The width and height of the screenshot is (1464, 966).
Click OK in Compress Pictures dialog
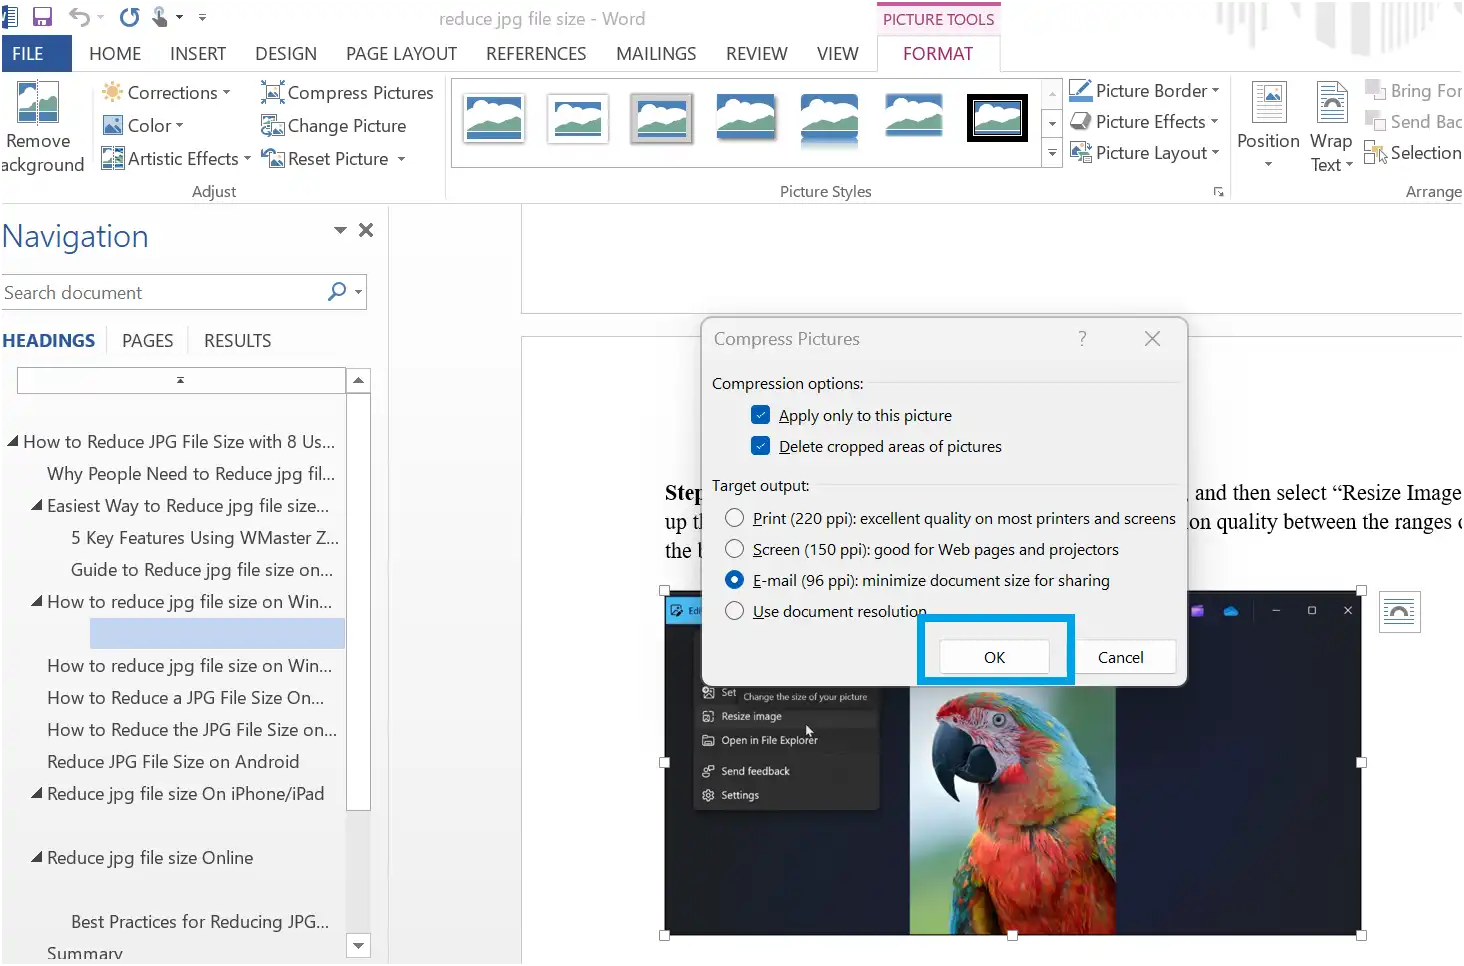pyautogui.click(x=994, y=657)
